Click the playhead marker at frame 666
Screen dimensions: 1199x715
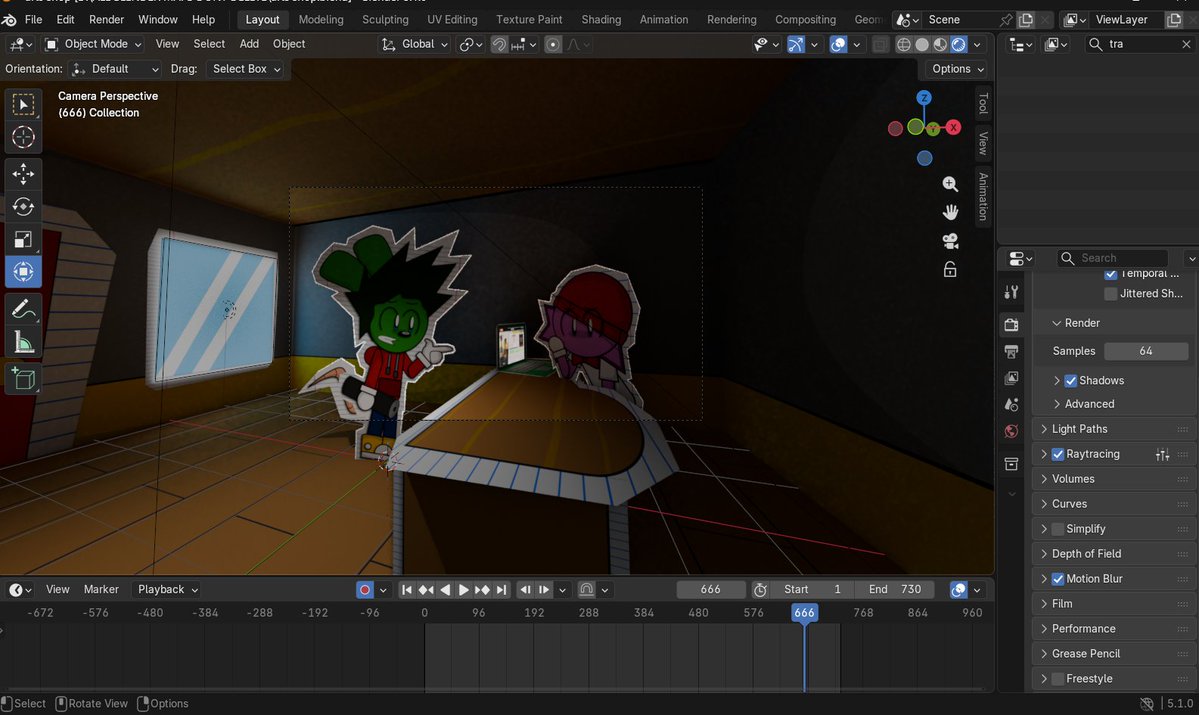[804, 613]
